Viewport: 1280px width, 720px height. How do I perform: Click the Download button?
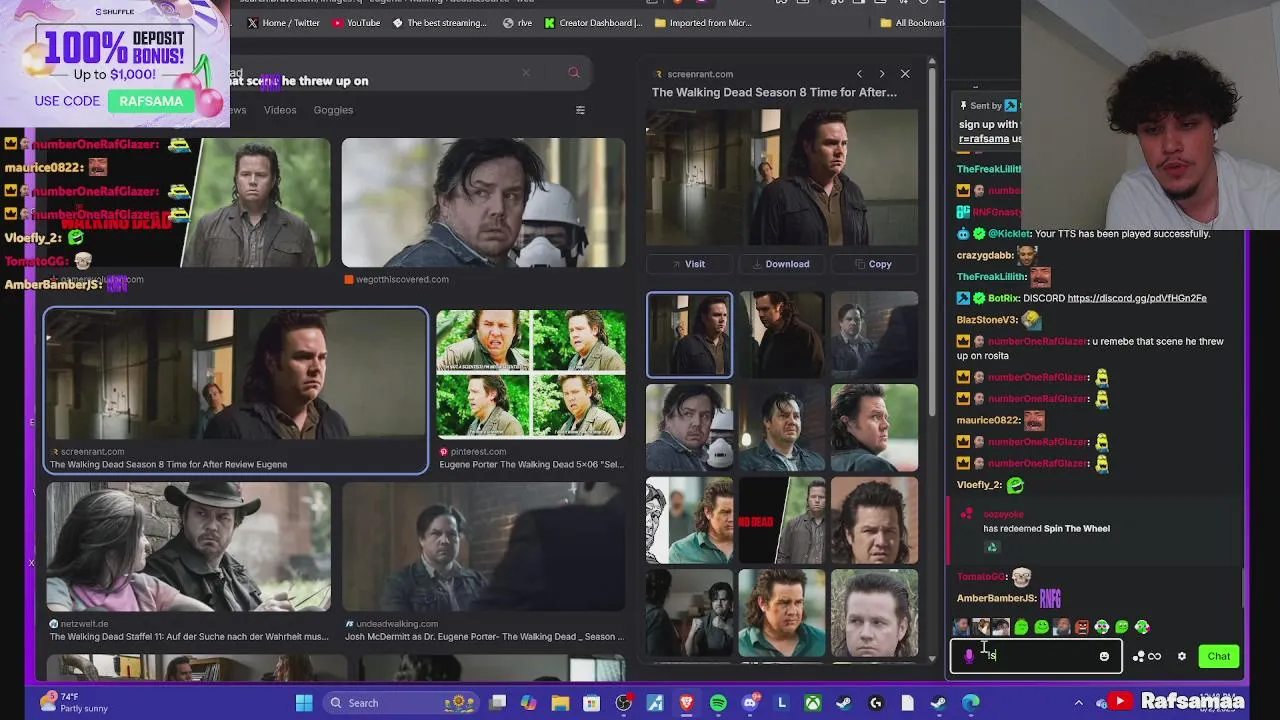[x=781, y=264]
